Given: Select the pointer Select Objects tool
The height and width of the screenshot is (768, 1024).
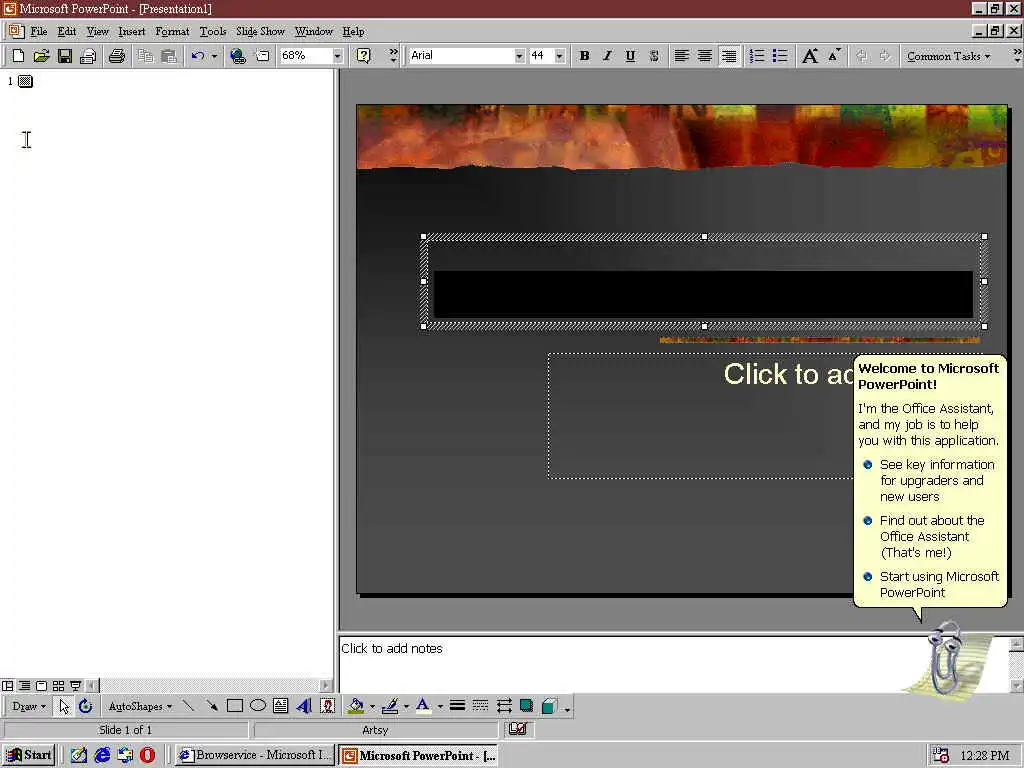Looking at the screenshot, I should click(63, 706).
